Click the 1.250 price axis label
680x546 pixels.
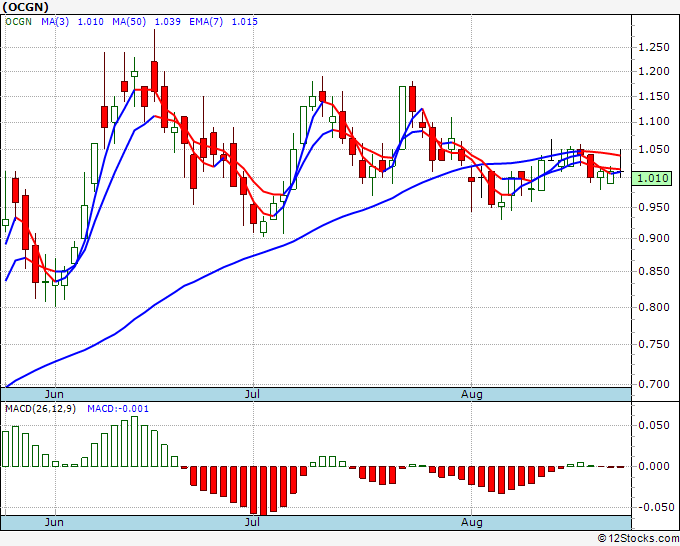[x=654, y=47]
